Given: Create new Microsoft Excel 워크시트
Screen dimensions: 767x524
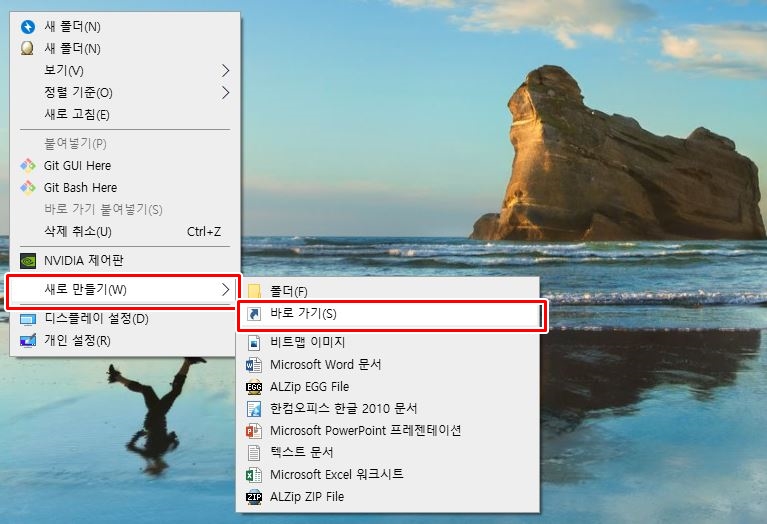Looking at the screenshot, I should click(388, 475).
